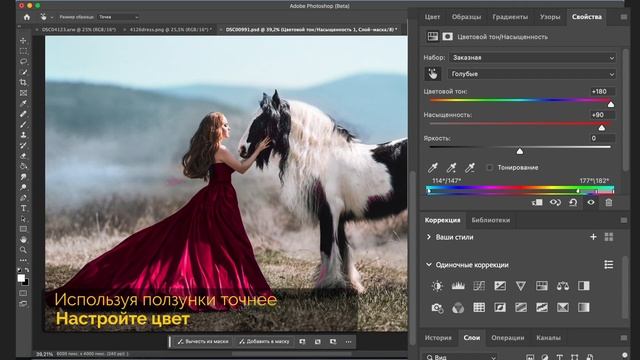Open the 4128dress.png document tab
640x360 pixels.
pyautogui.click(x=171, y=29)
